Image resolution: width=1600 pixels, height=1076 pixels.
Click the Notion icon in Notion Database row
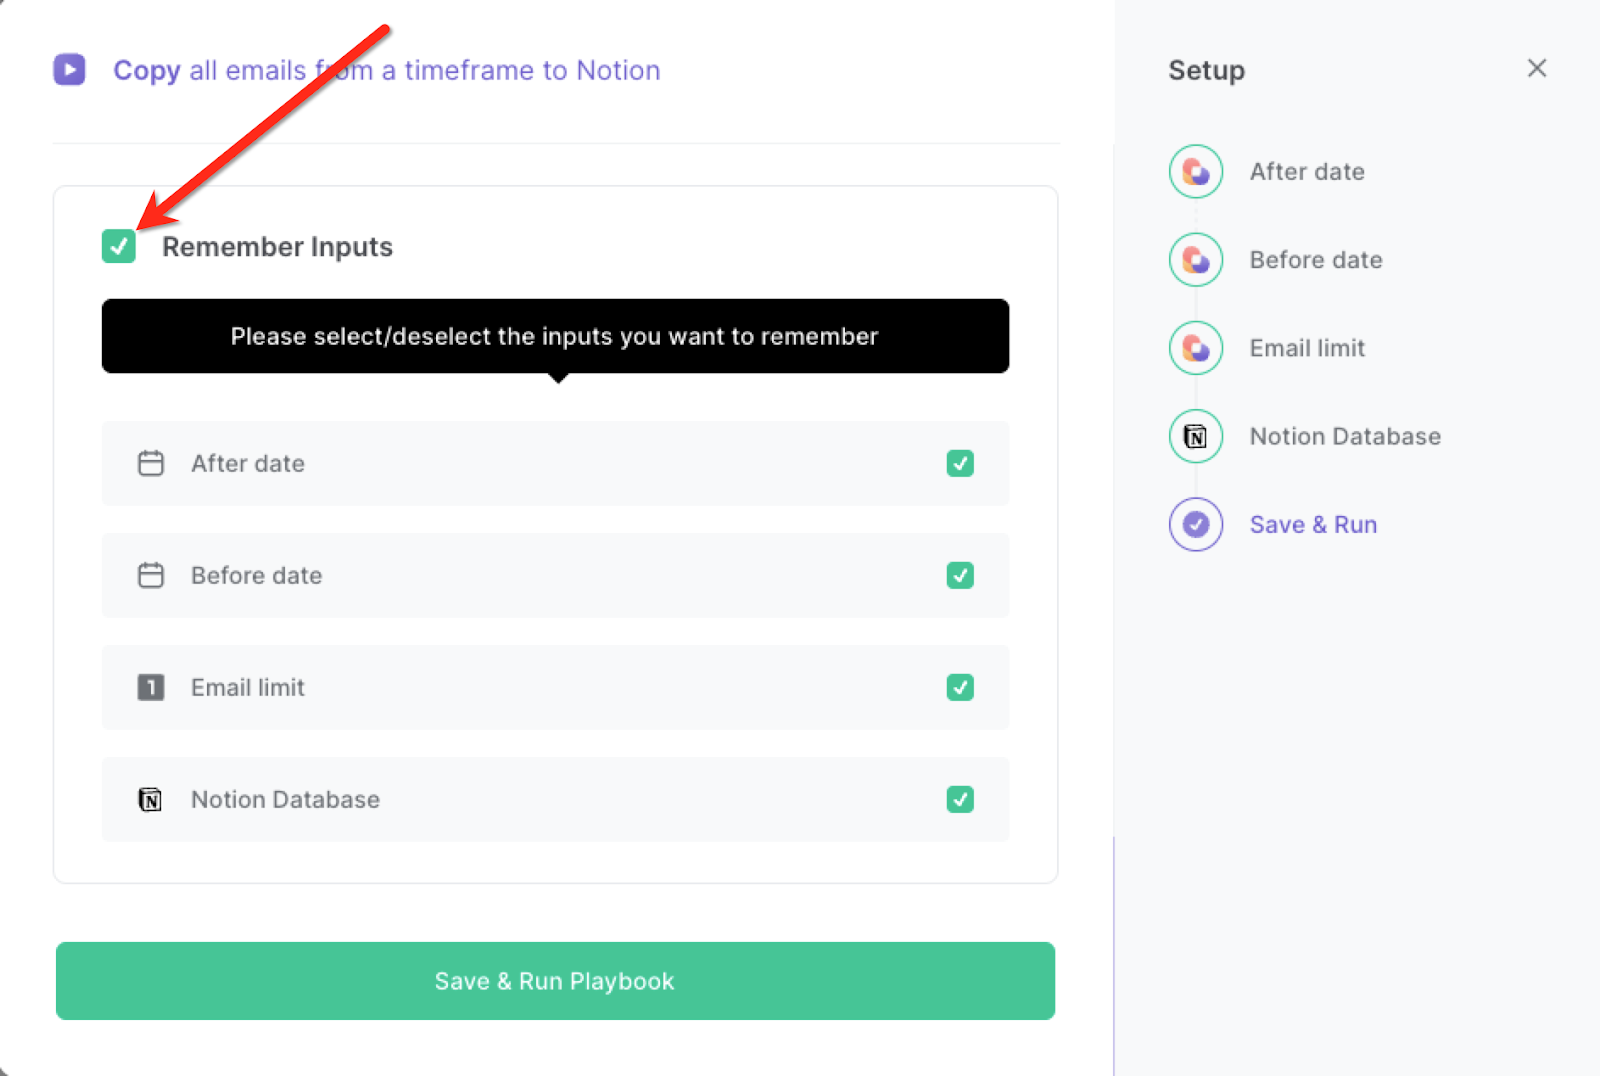click(x=151, y=799)
